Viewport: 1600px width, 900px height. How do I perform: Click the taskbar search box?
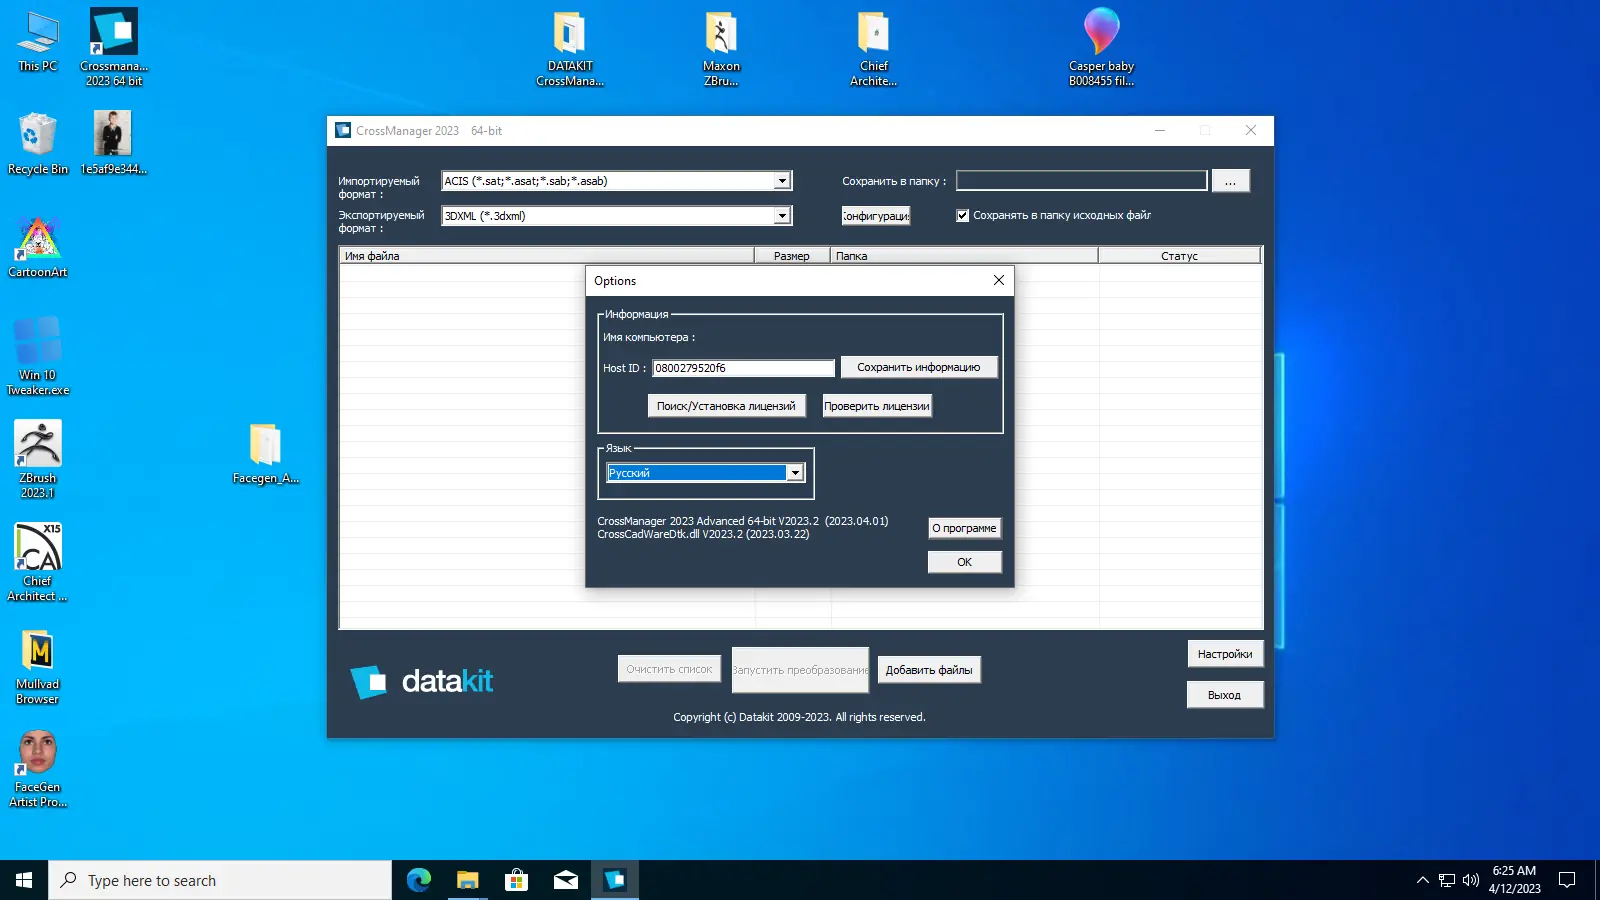[x=220, y=880]
